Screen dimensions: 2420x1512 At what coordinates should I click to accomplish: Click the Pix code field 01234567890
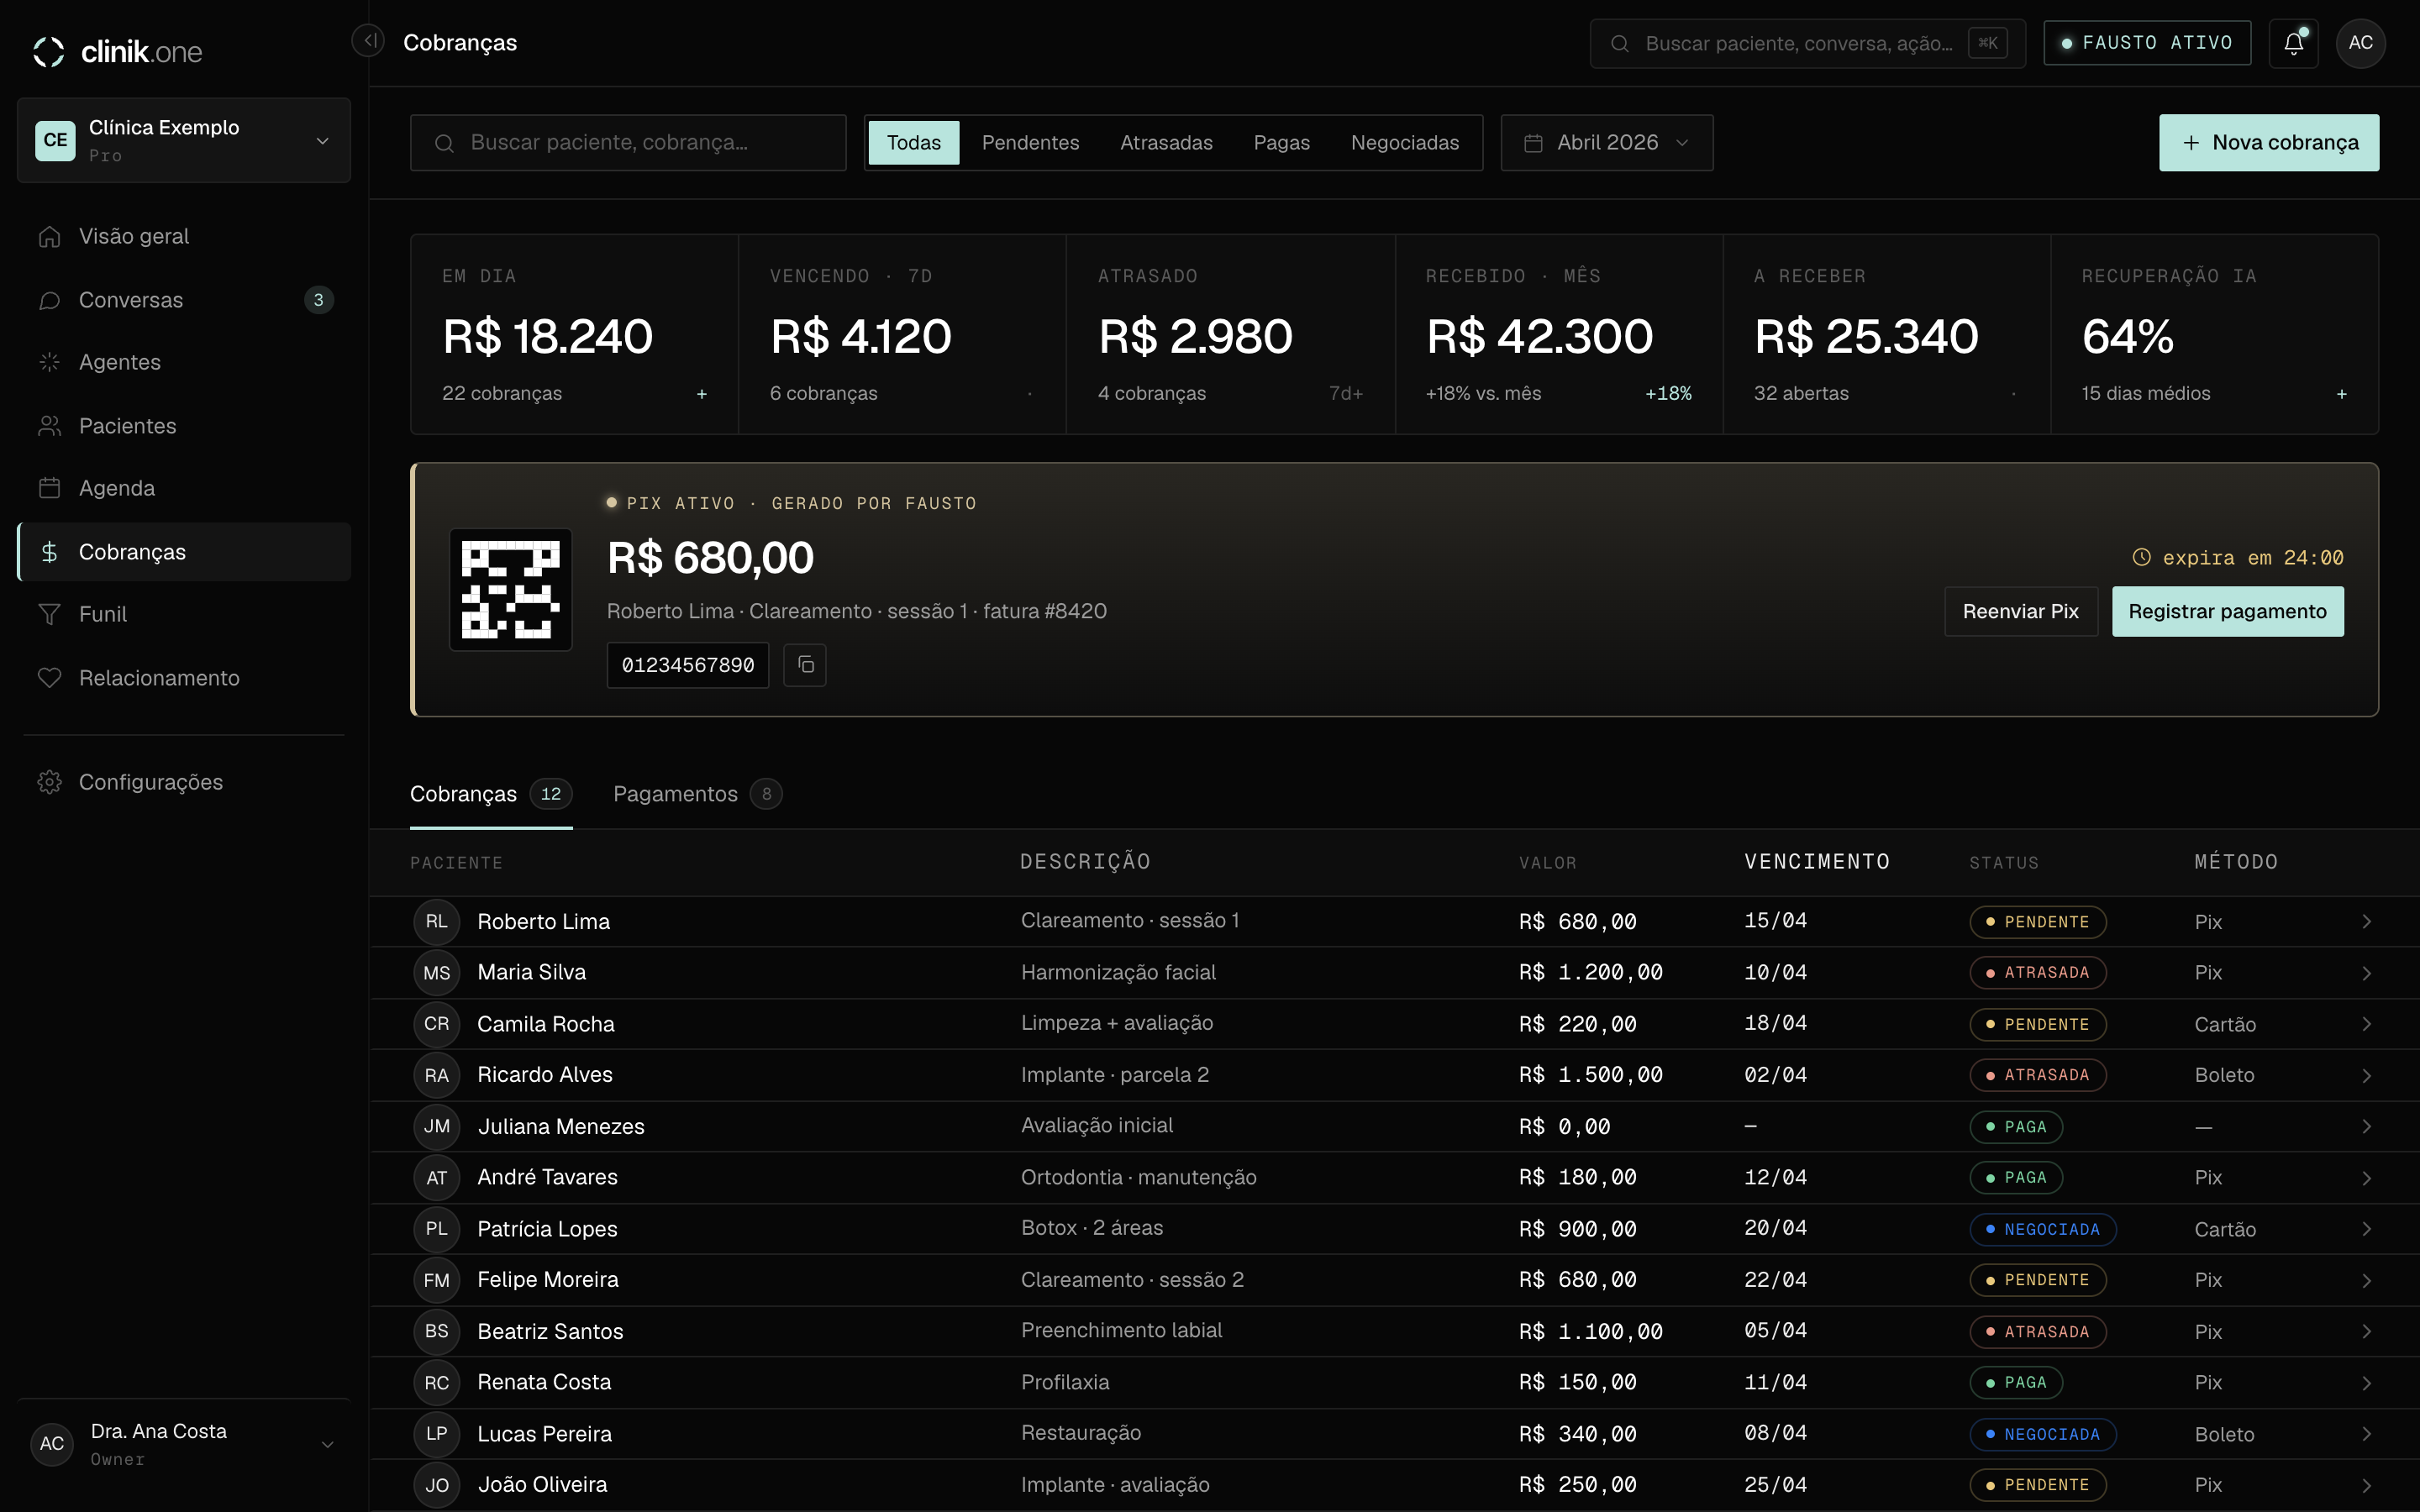tap(688, 665)
